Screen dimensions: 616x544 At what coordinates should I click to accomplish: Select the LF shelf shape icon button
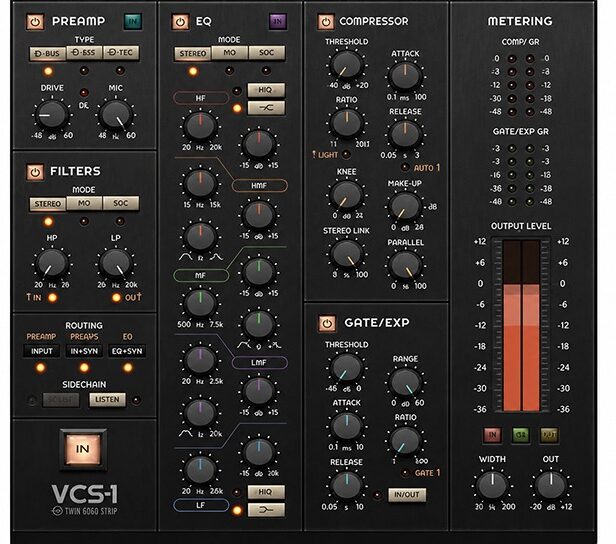266,510
